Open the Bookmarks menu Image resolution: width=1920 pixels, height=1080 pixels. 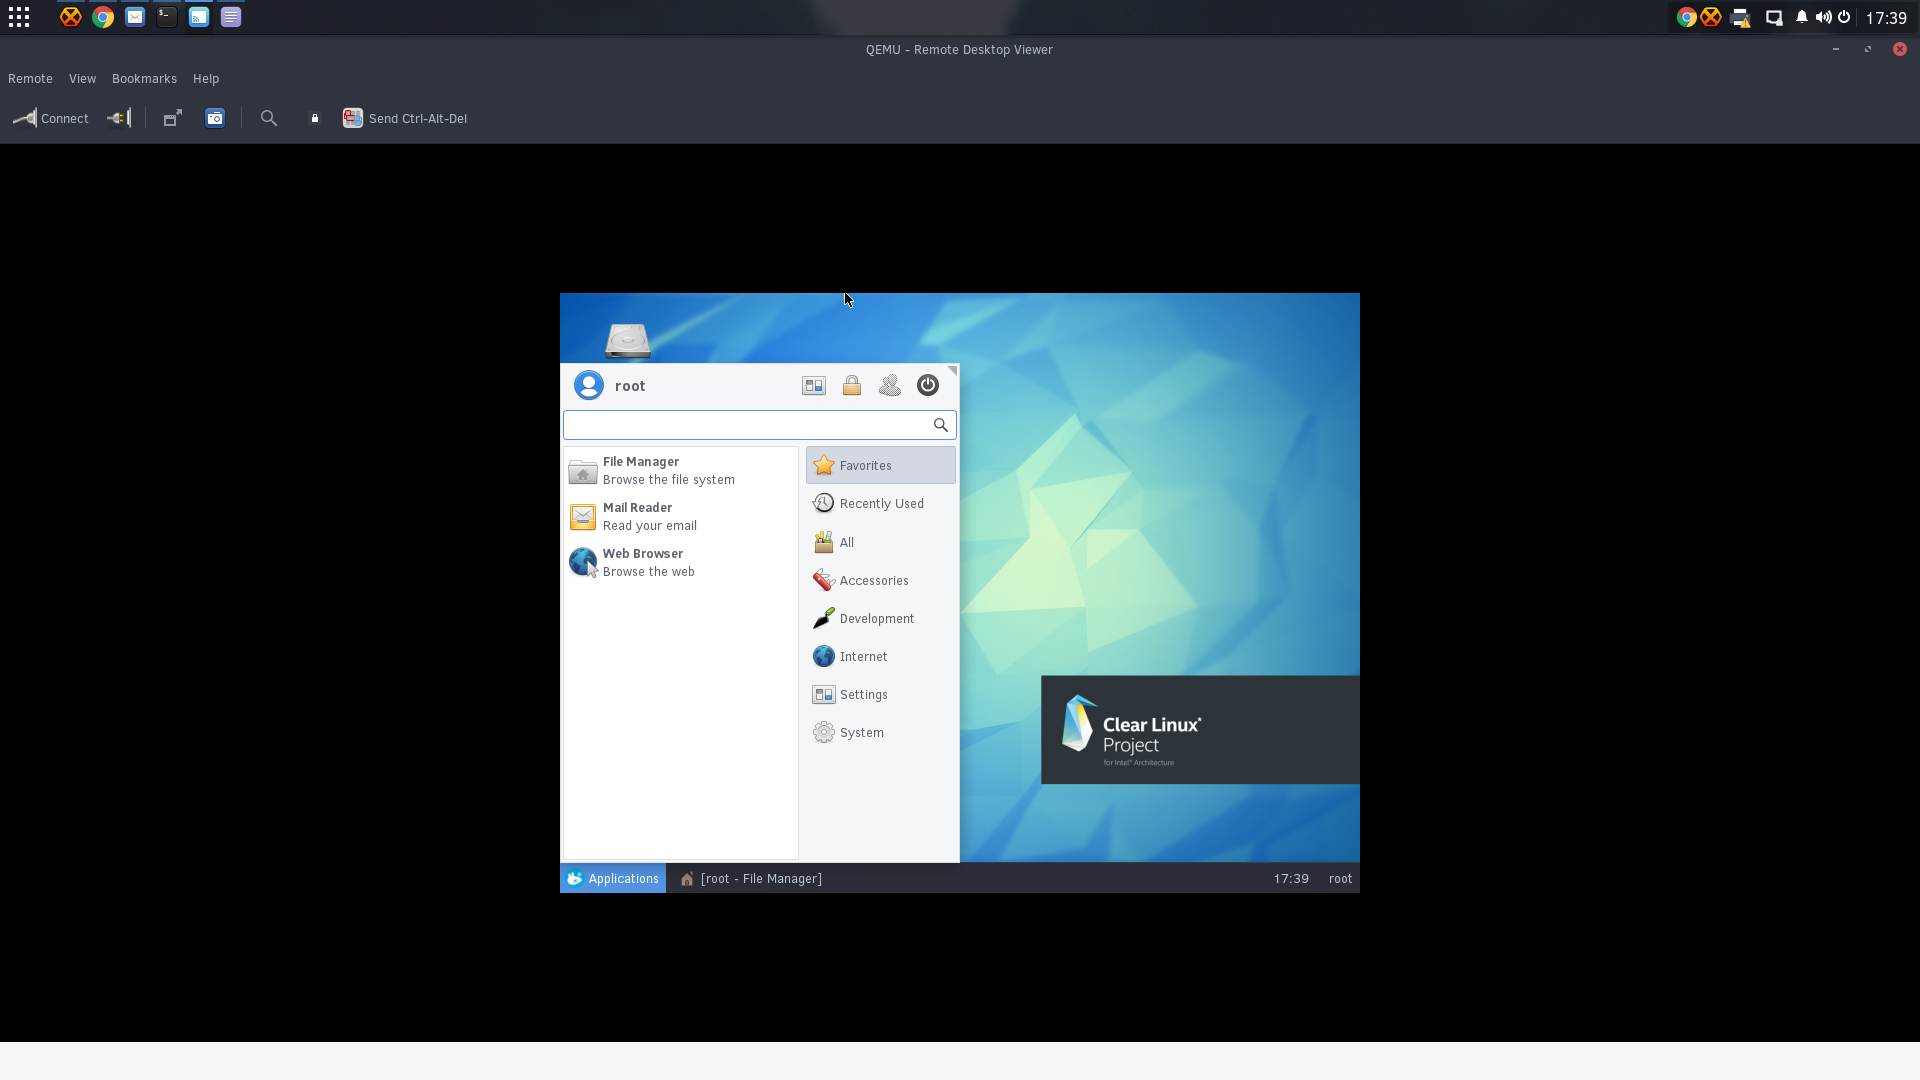coord(144,79)
